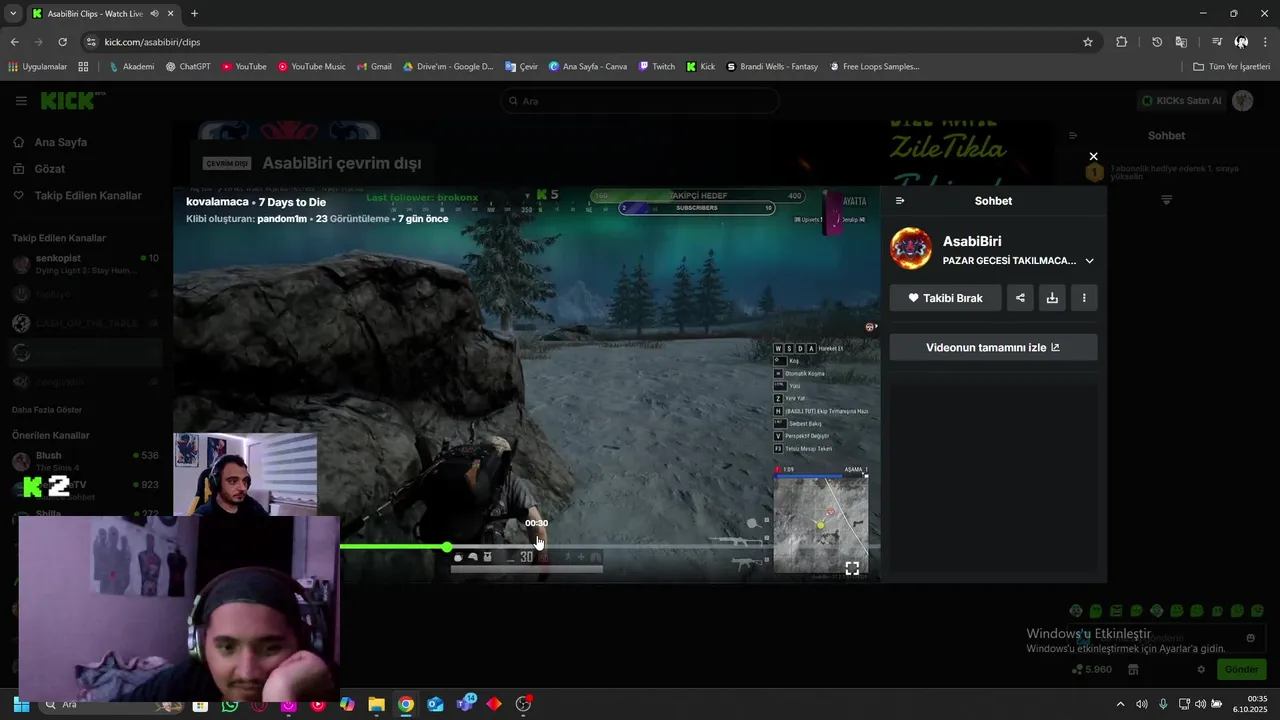The image size is (1280, 720).
Task: Unfollow using Takibi Bırak button
Action: (x=945, y=298)
